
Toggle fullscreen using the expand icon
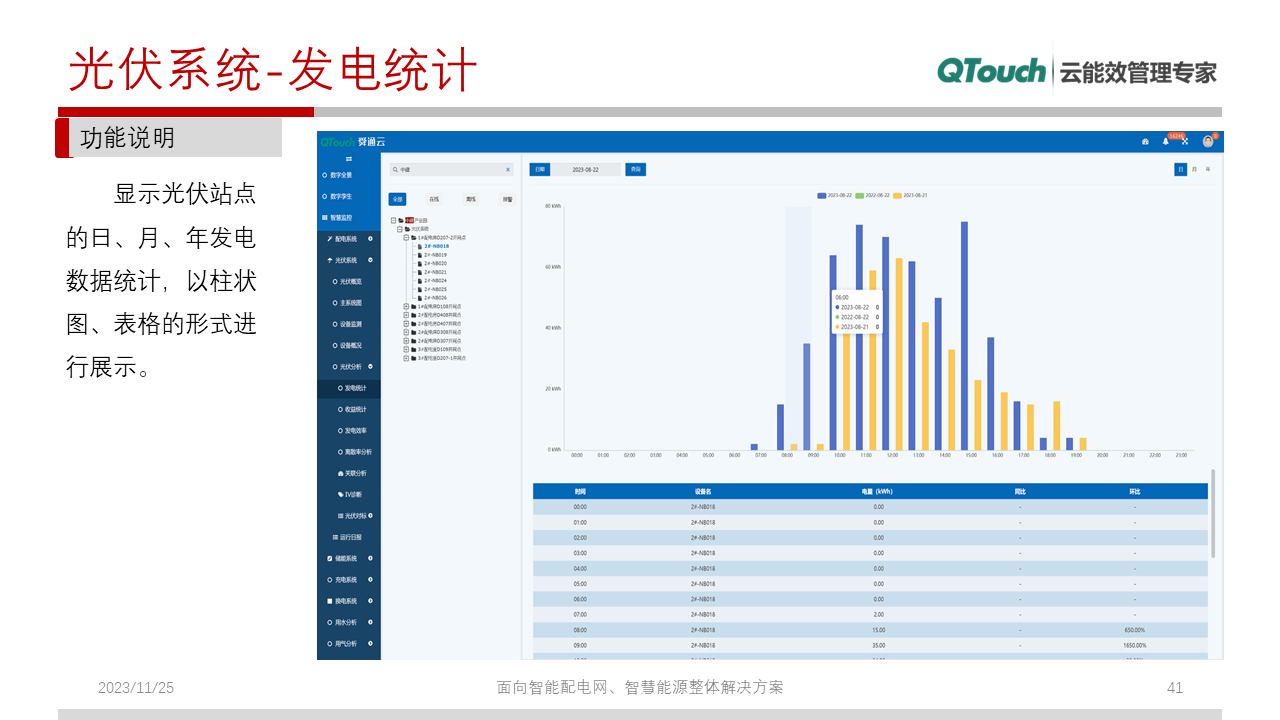pyautogui.click(x=1185, y=142)
